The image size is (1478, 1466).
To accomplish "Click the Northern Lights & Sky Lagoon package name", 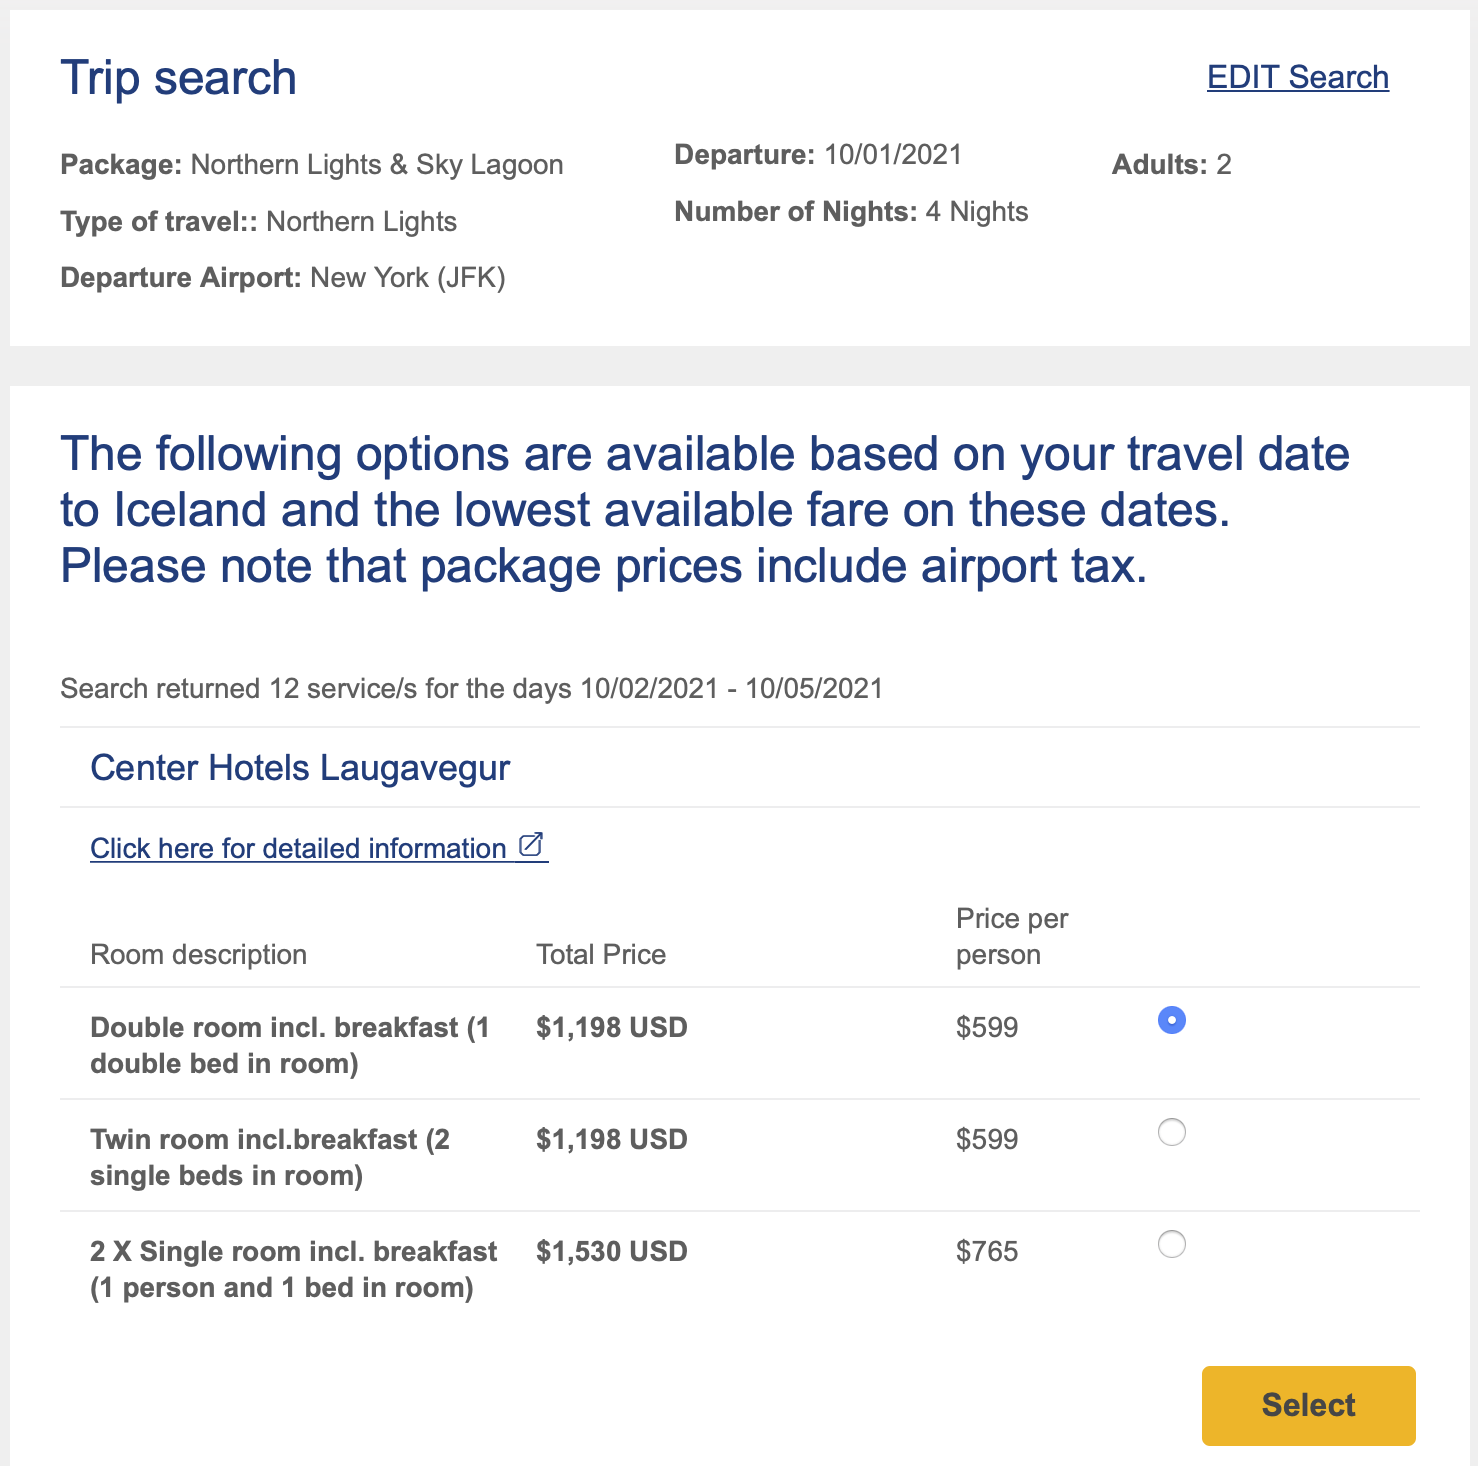I will coord(378,164).
